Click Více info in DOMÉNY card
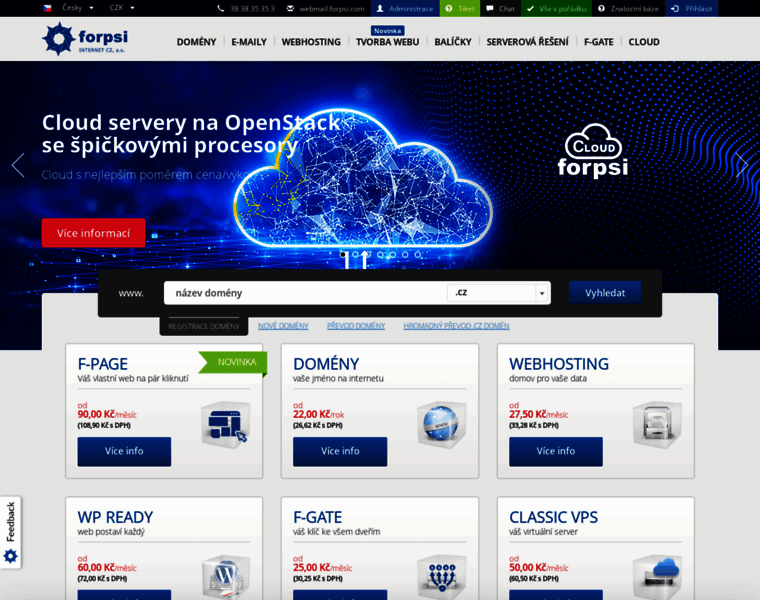 point(340,451)
